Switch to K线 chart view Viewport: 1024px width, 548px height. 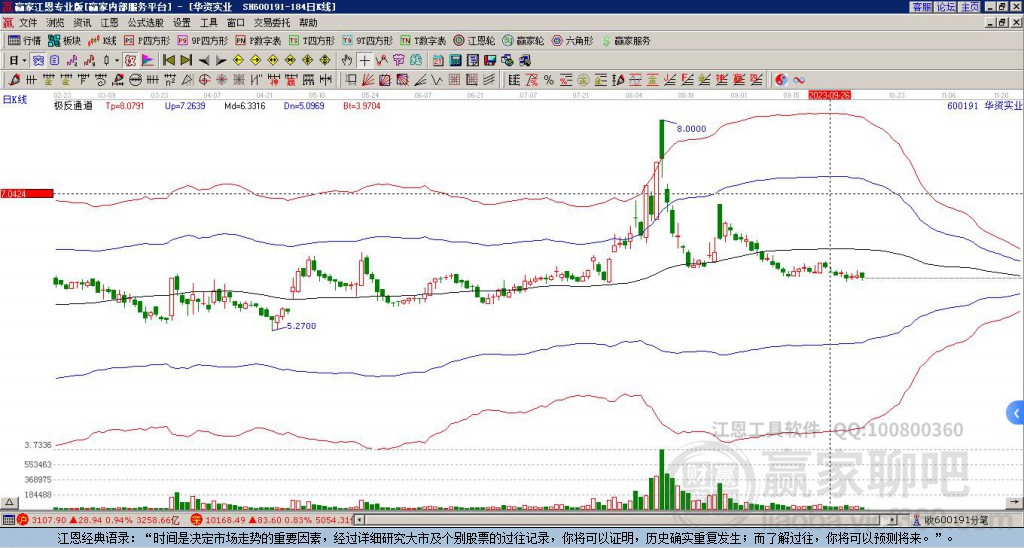(x=102, y=40)
